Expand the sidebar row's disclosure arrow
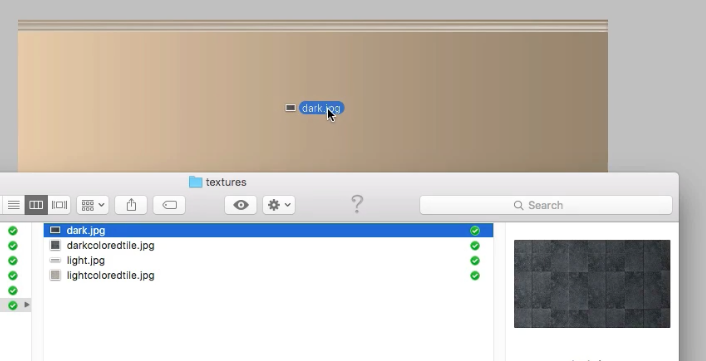 [27, 305]
